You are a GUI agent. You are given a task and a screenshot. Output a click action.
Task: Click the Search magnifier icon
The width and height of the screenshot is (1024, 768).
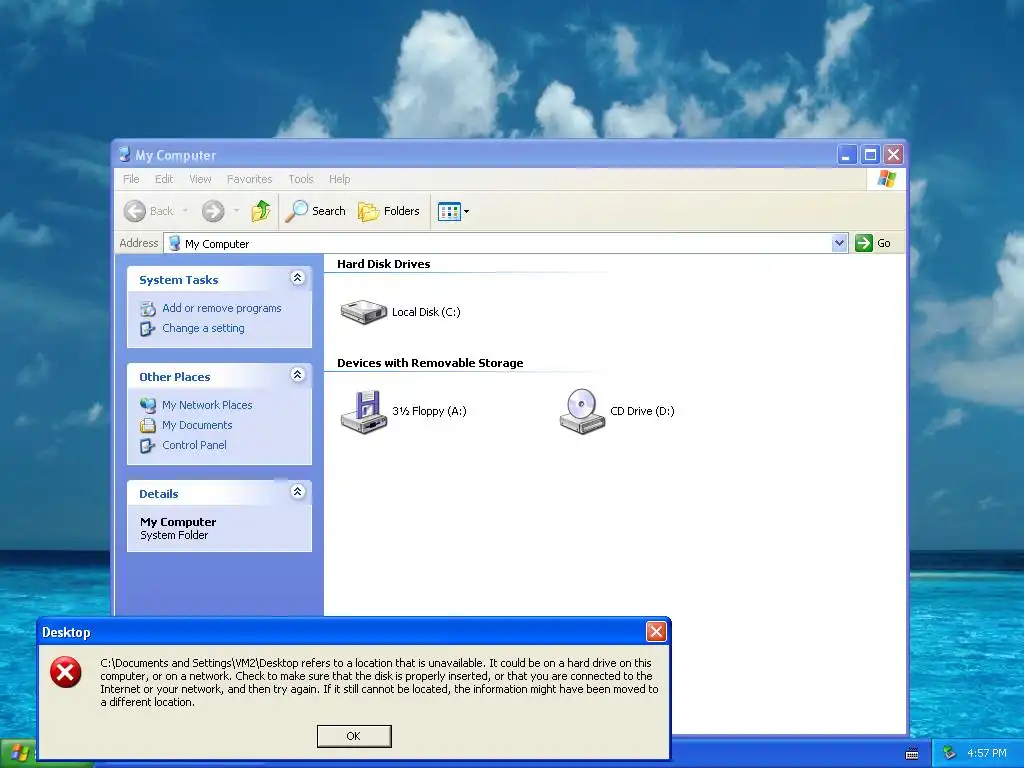[296, 211]
